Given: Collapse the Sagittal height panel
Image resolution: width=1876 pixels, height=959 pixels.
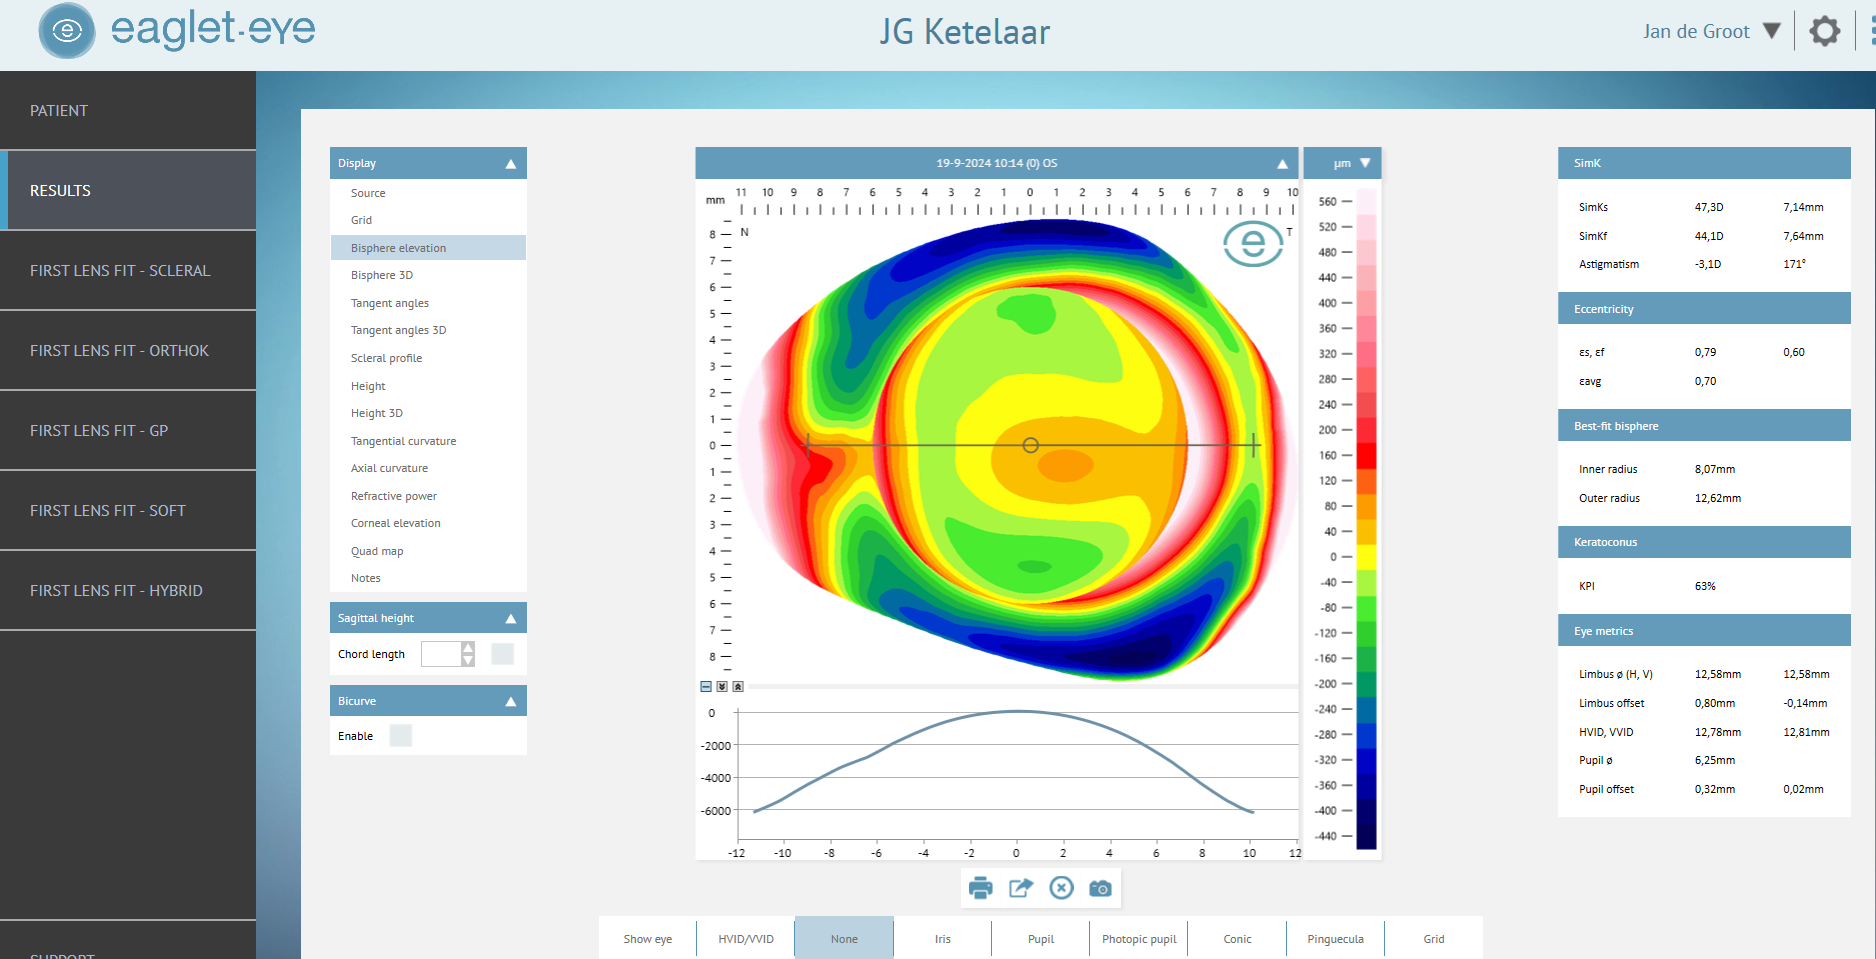Looking at the screenshot, I should 511,617.
